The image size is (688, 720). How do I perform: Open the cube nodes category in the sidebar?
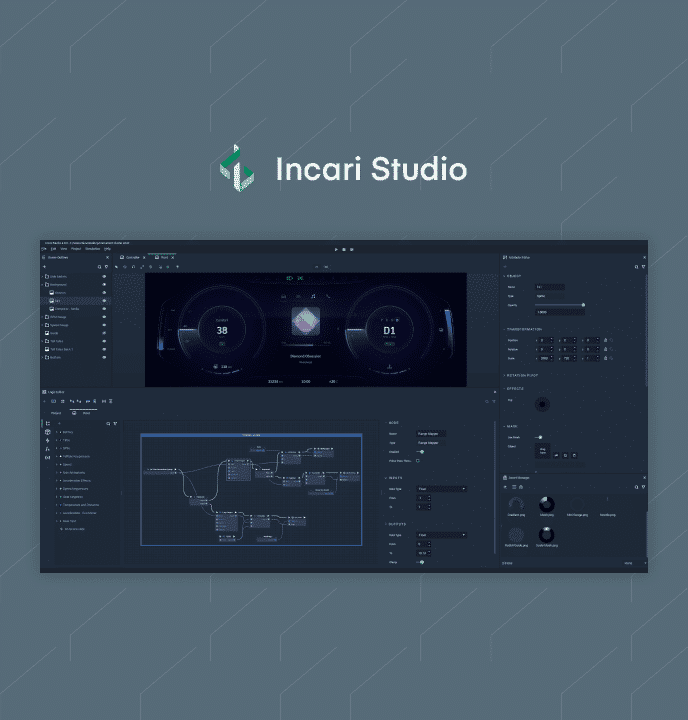pos(48,432)
